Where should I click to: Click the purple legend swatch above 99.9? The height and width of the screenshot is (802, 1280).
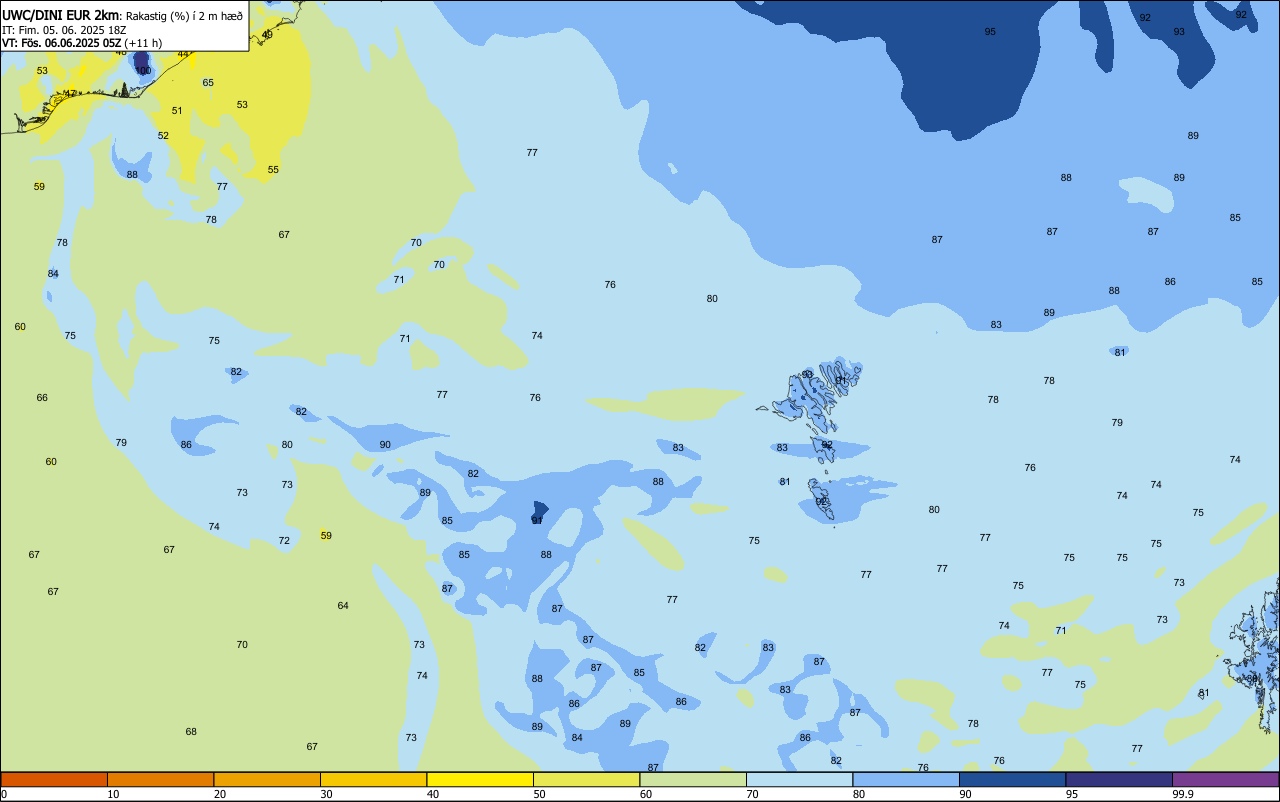tap(1225, 779)
